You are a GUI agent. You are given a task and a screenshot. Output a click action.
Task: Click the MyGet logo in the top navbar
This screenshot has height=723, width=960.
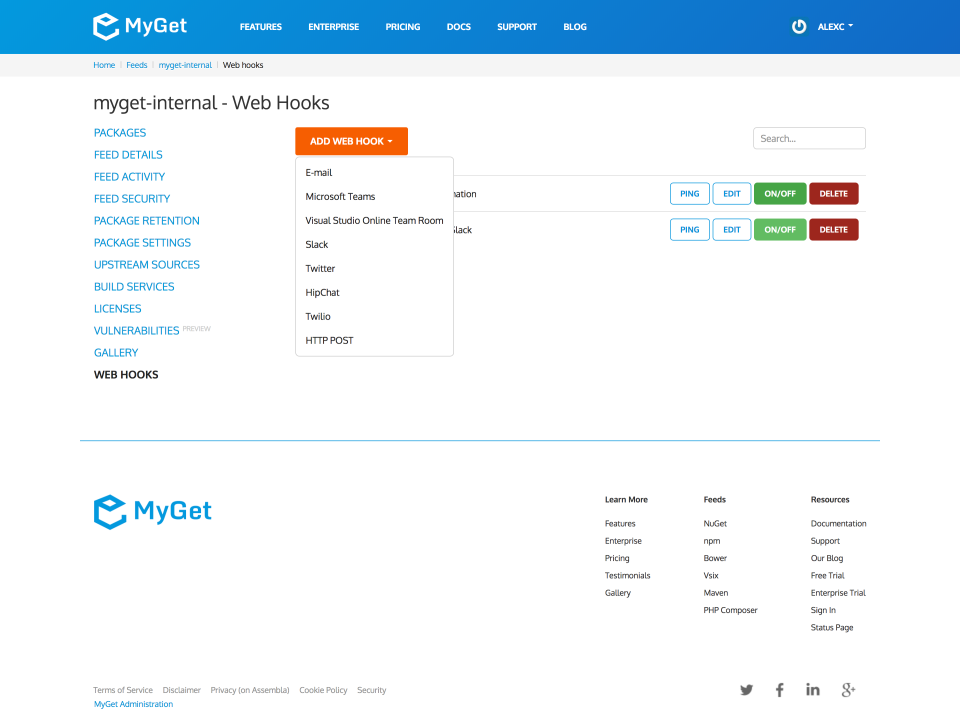[x=138, y=26]
